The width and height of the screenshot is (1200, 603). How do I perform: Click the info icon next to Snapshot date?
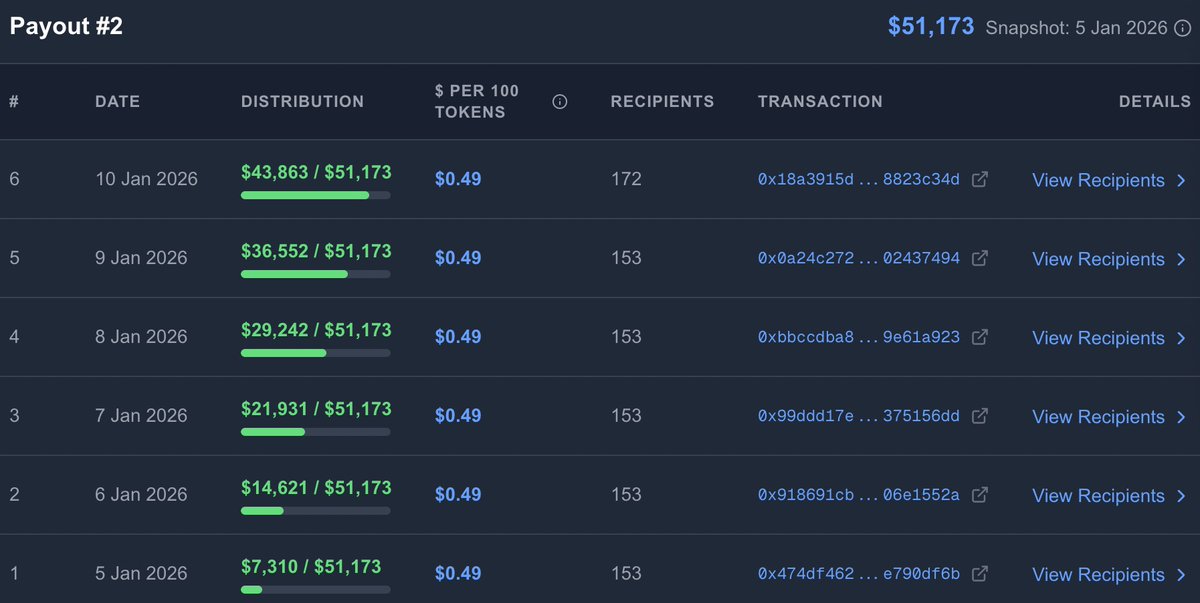tap(1182, 28)
